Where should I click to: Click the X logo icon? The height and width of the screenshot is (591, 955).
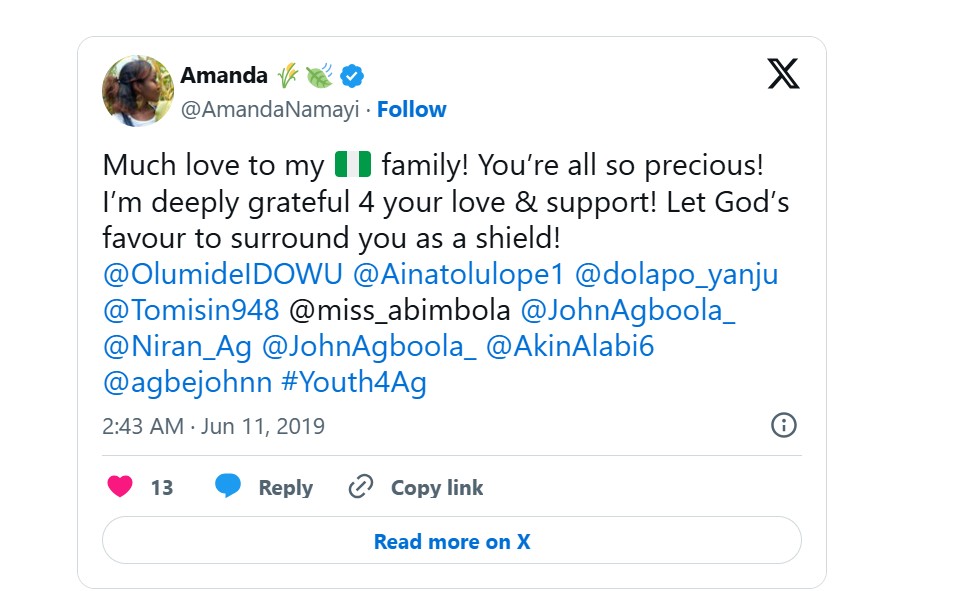coord(783,73)
